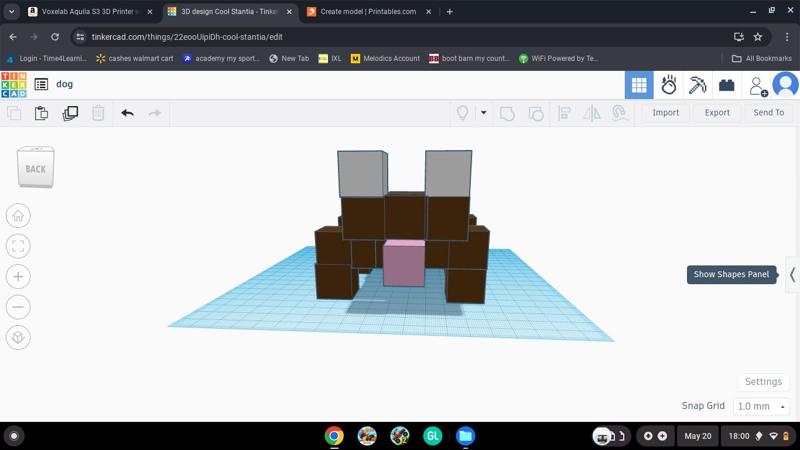Open the IXL bookmark

[330, 59]
